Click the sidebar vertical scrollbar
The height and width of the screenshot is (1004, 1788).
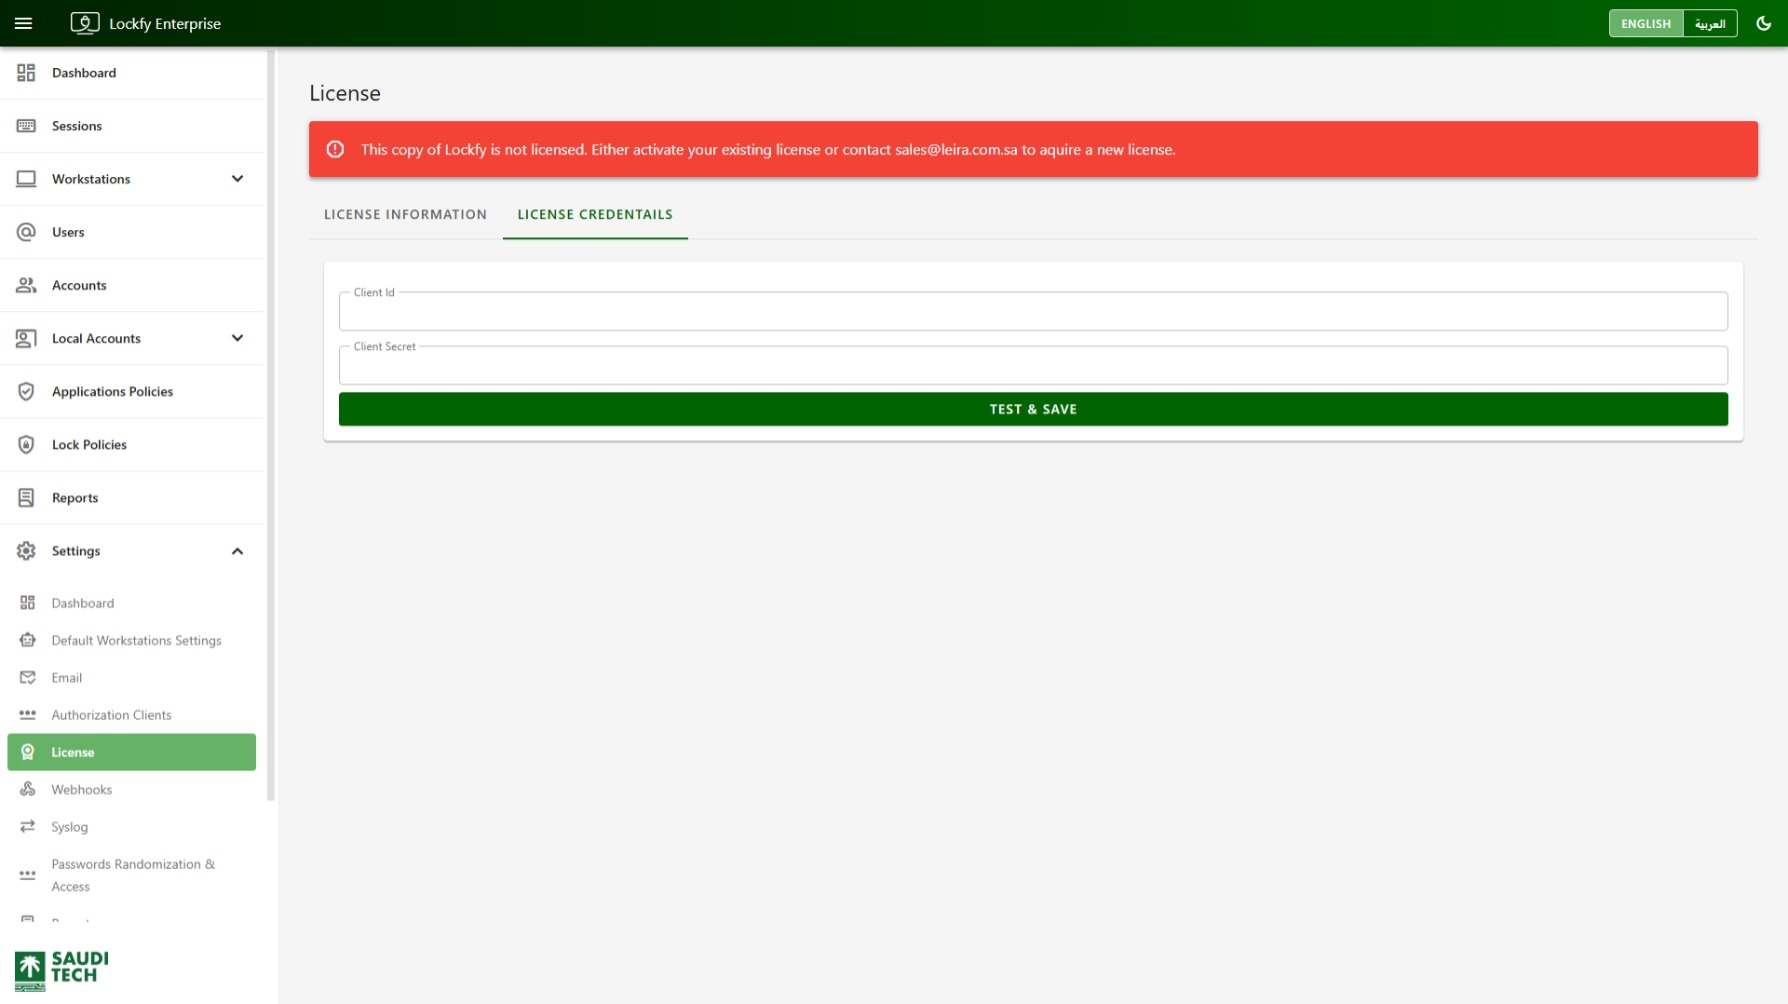click(270, 425)
